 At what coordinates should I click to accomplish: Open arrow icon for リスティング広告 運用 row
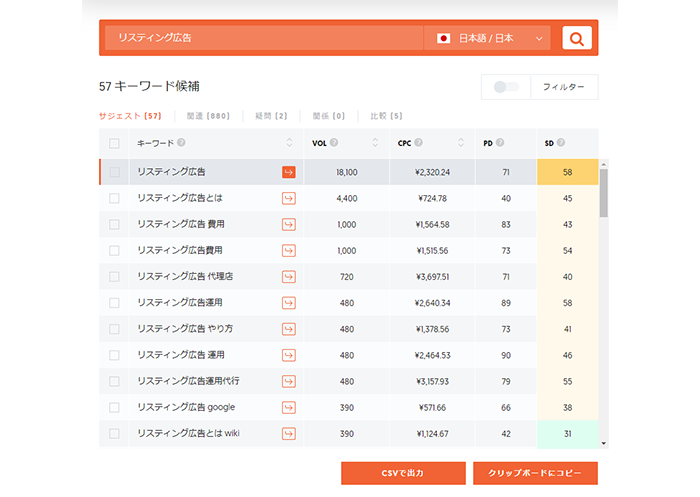tap(289, 355)
